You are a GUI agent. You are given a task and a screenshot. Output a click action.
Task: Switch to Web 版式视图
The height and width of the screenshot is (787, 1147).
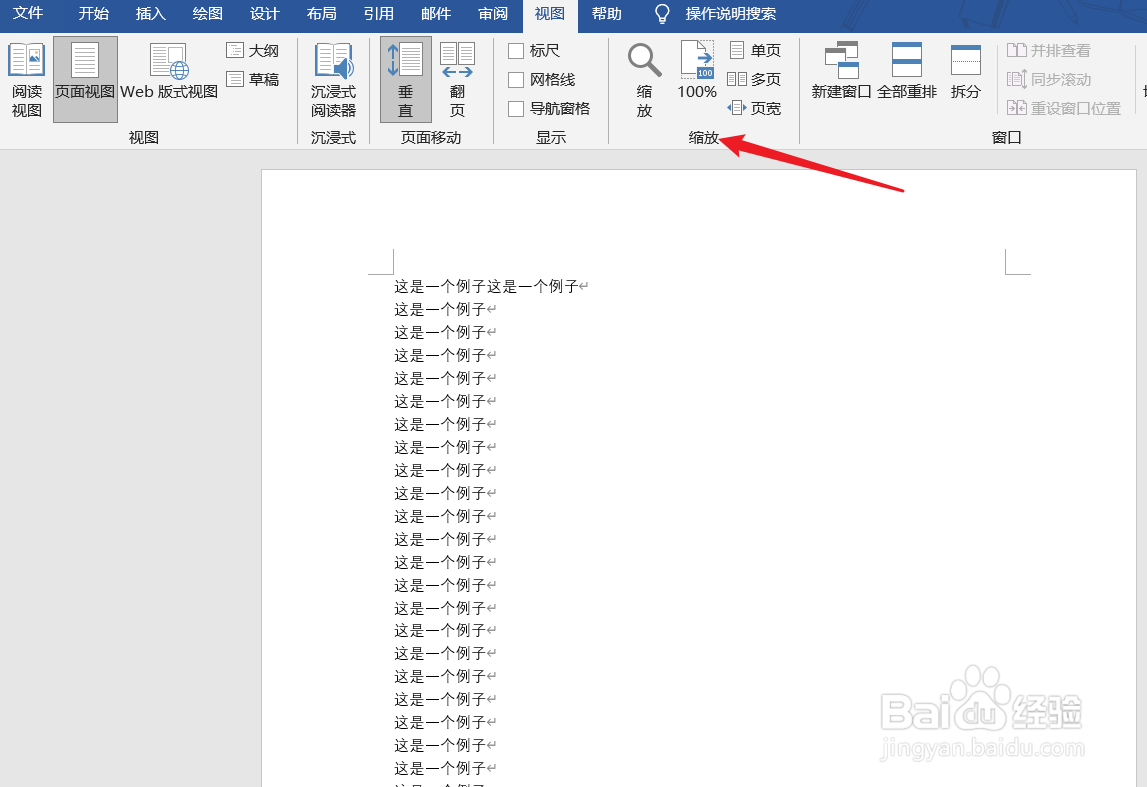pyautogui.click(x=169, y=72)
